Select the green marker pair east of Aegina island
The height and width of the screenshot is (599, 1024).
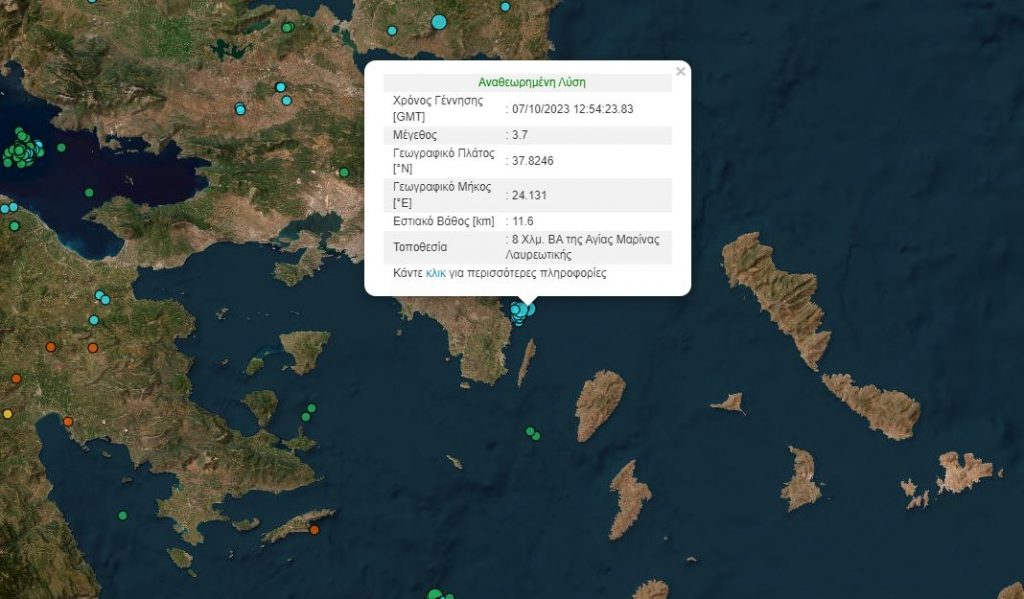(309, 412)
